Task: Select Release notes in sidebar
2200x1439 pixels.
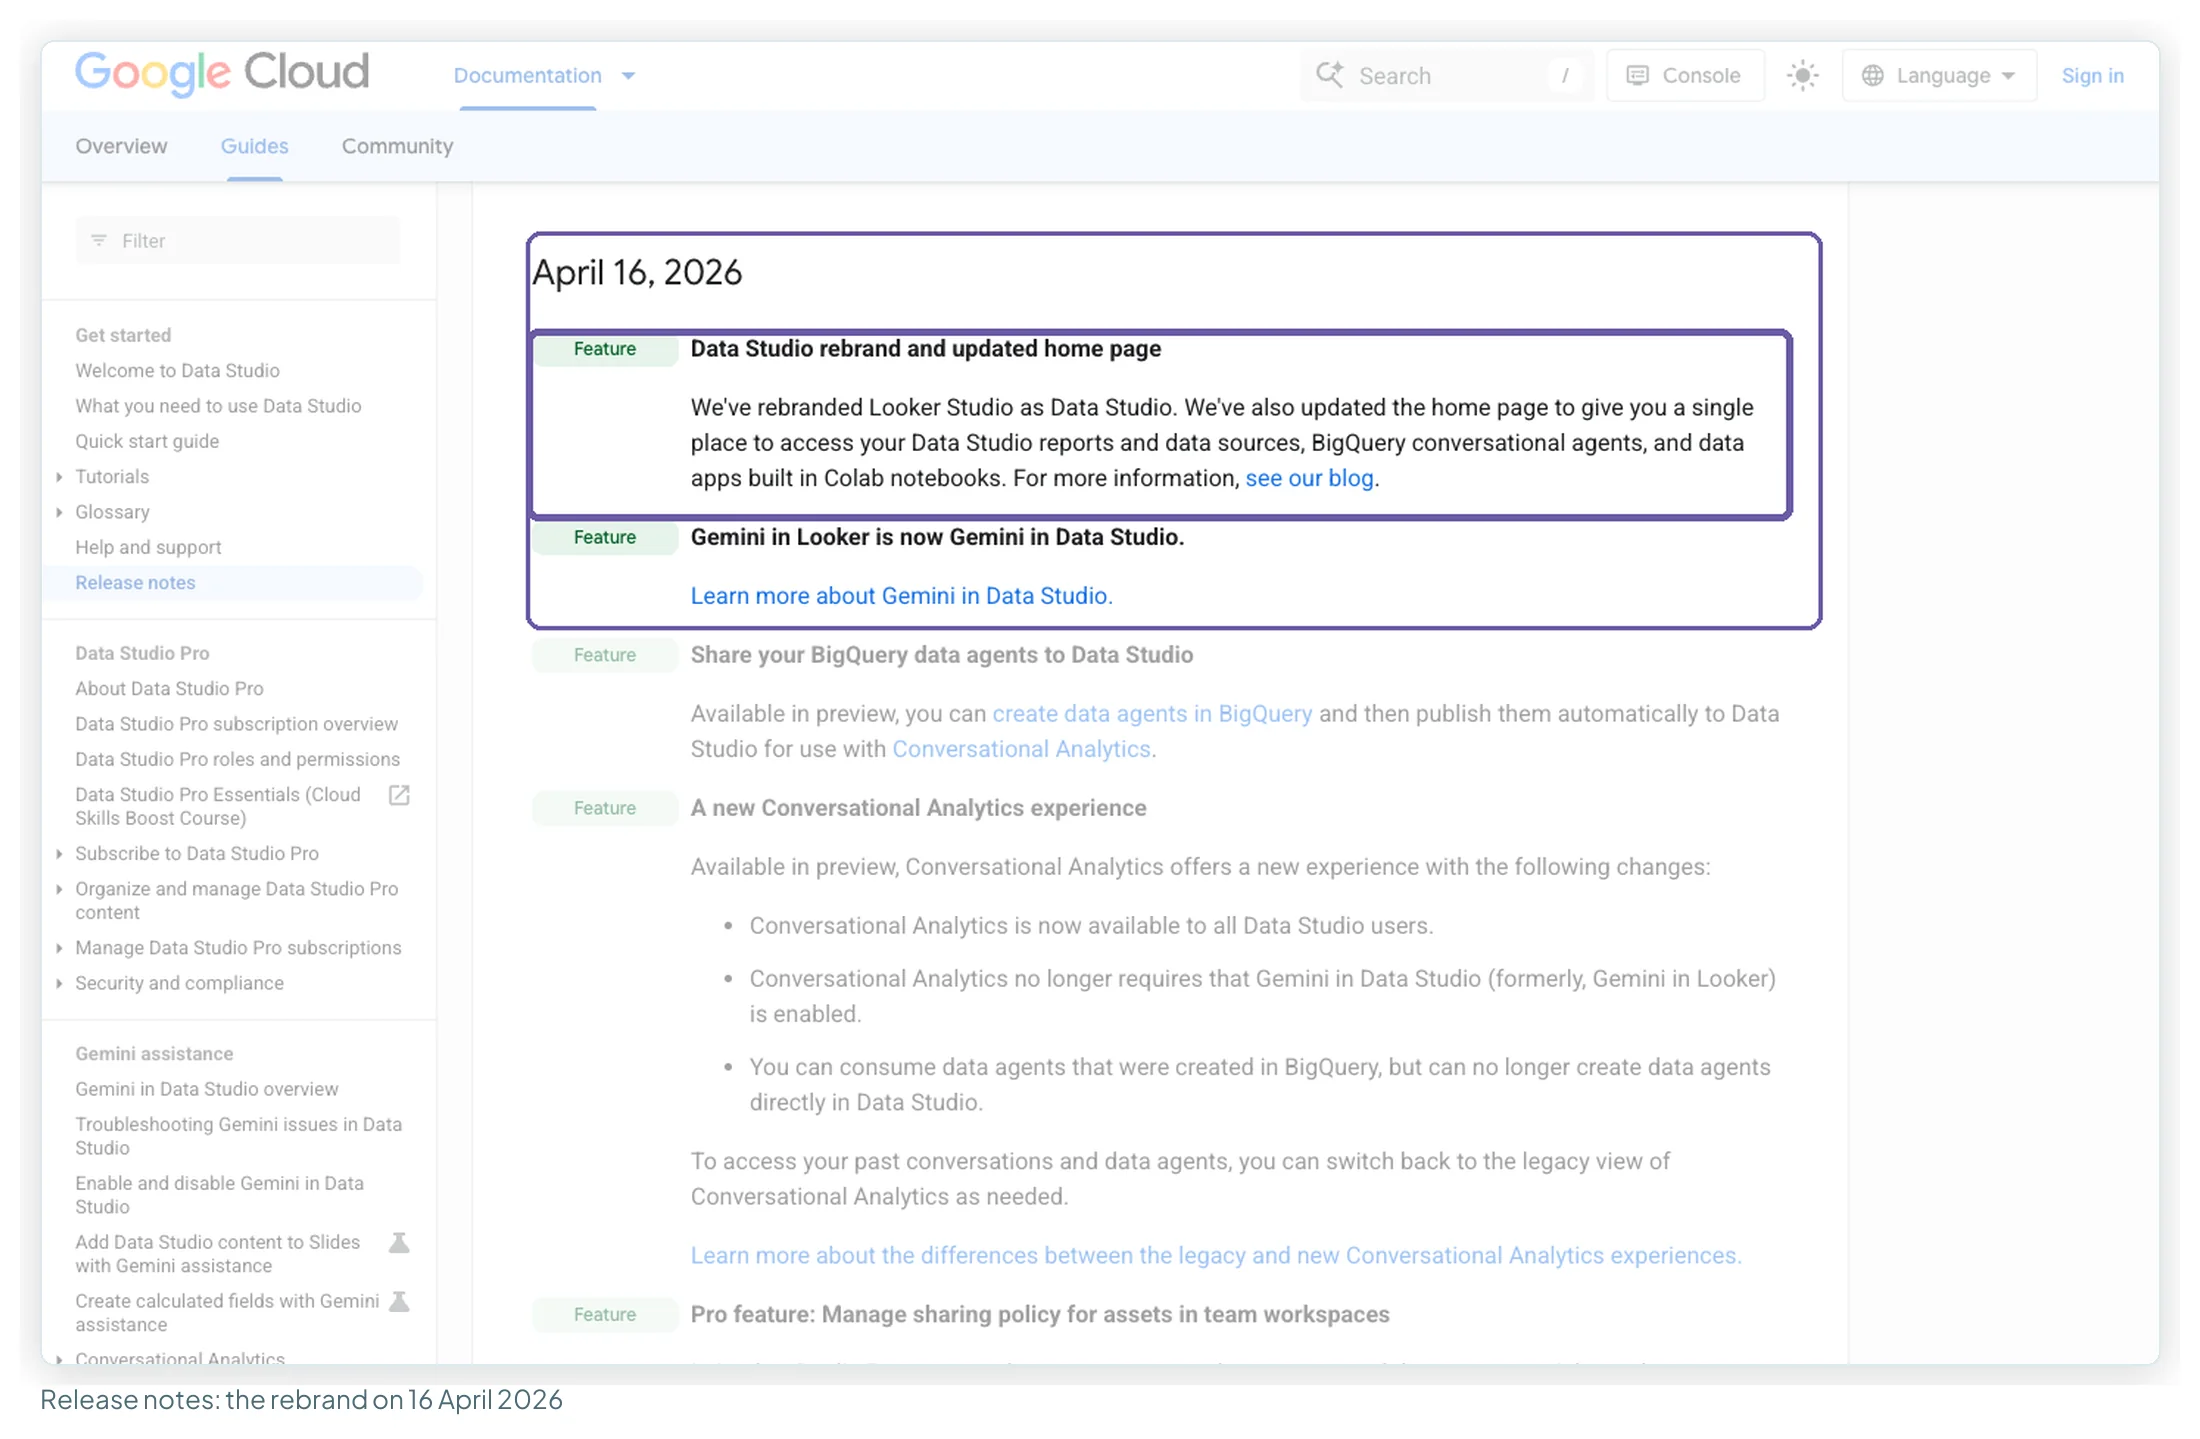Action: 135,583
